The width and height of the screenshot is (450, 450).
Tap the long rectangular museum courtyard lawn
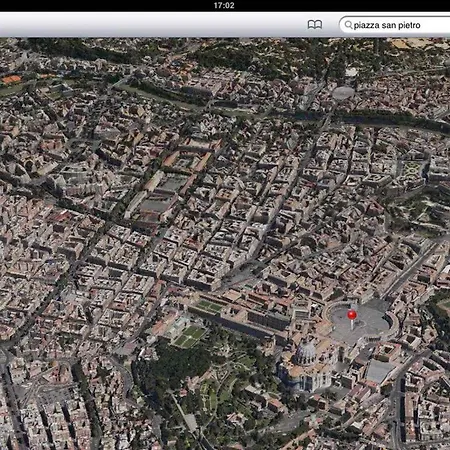(x=209, y=306)
